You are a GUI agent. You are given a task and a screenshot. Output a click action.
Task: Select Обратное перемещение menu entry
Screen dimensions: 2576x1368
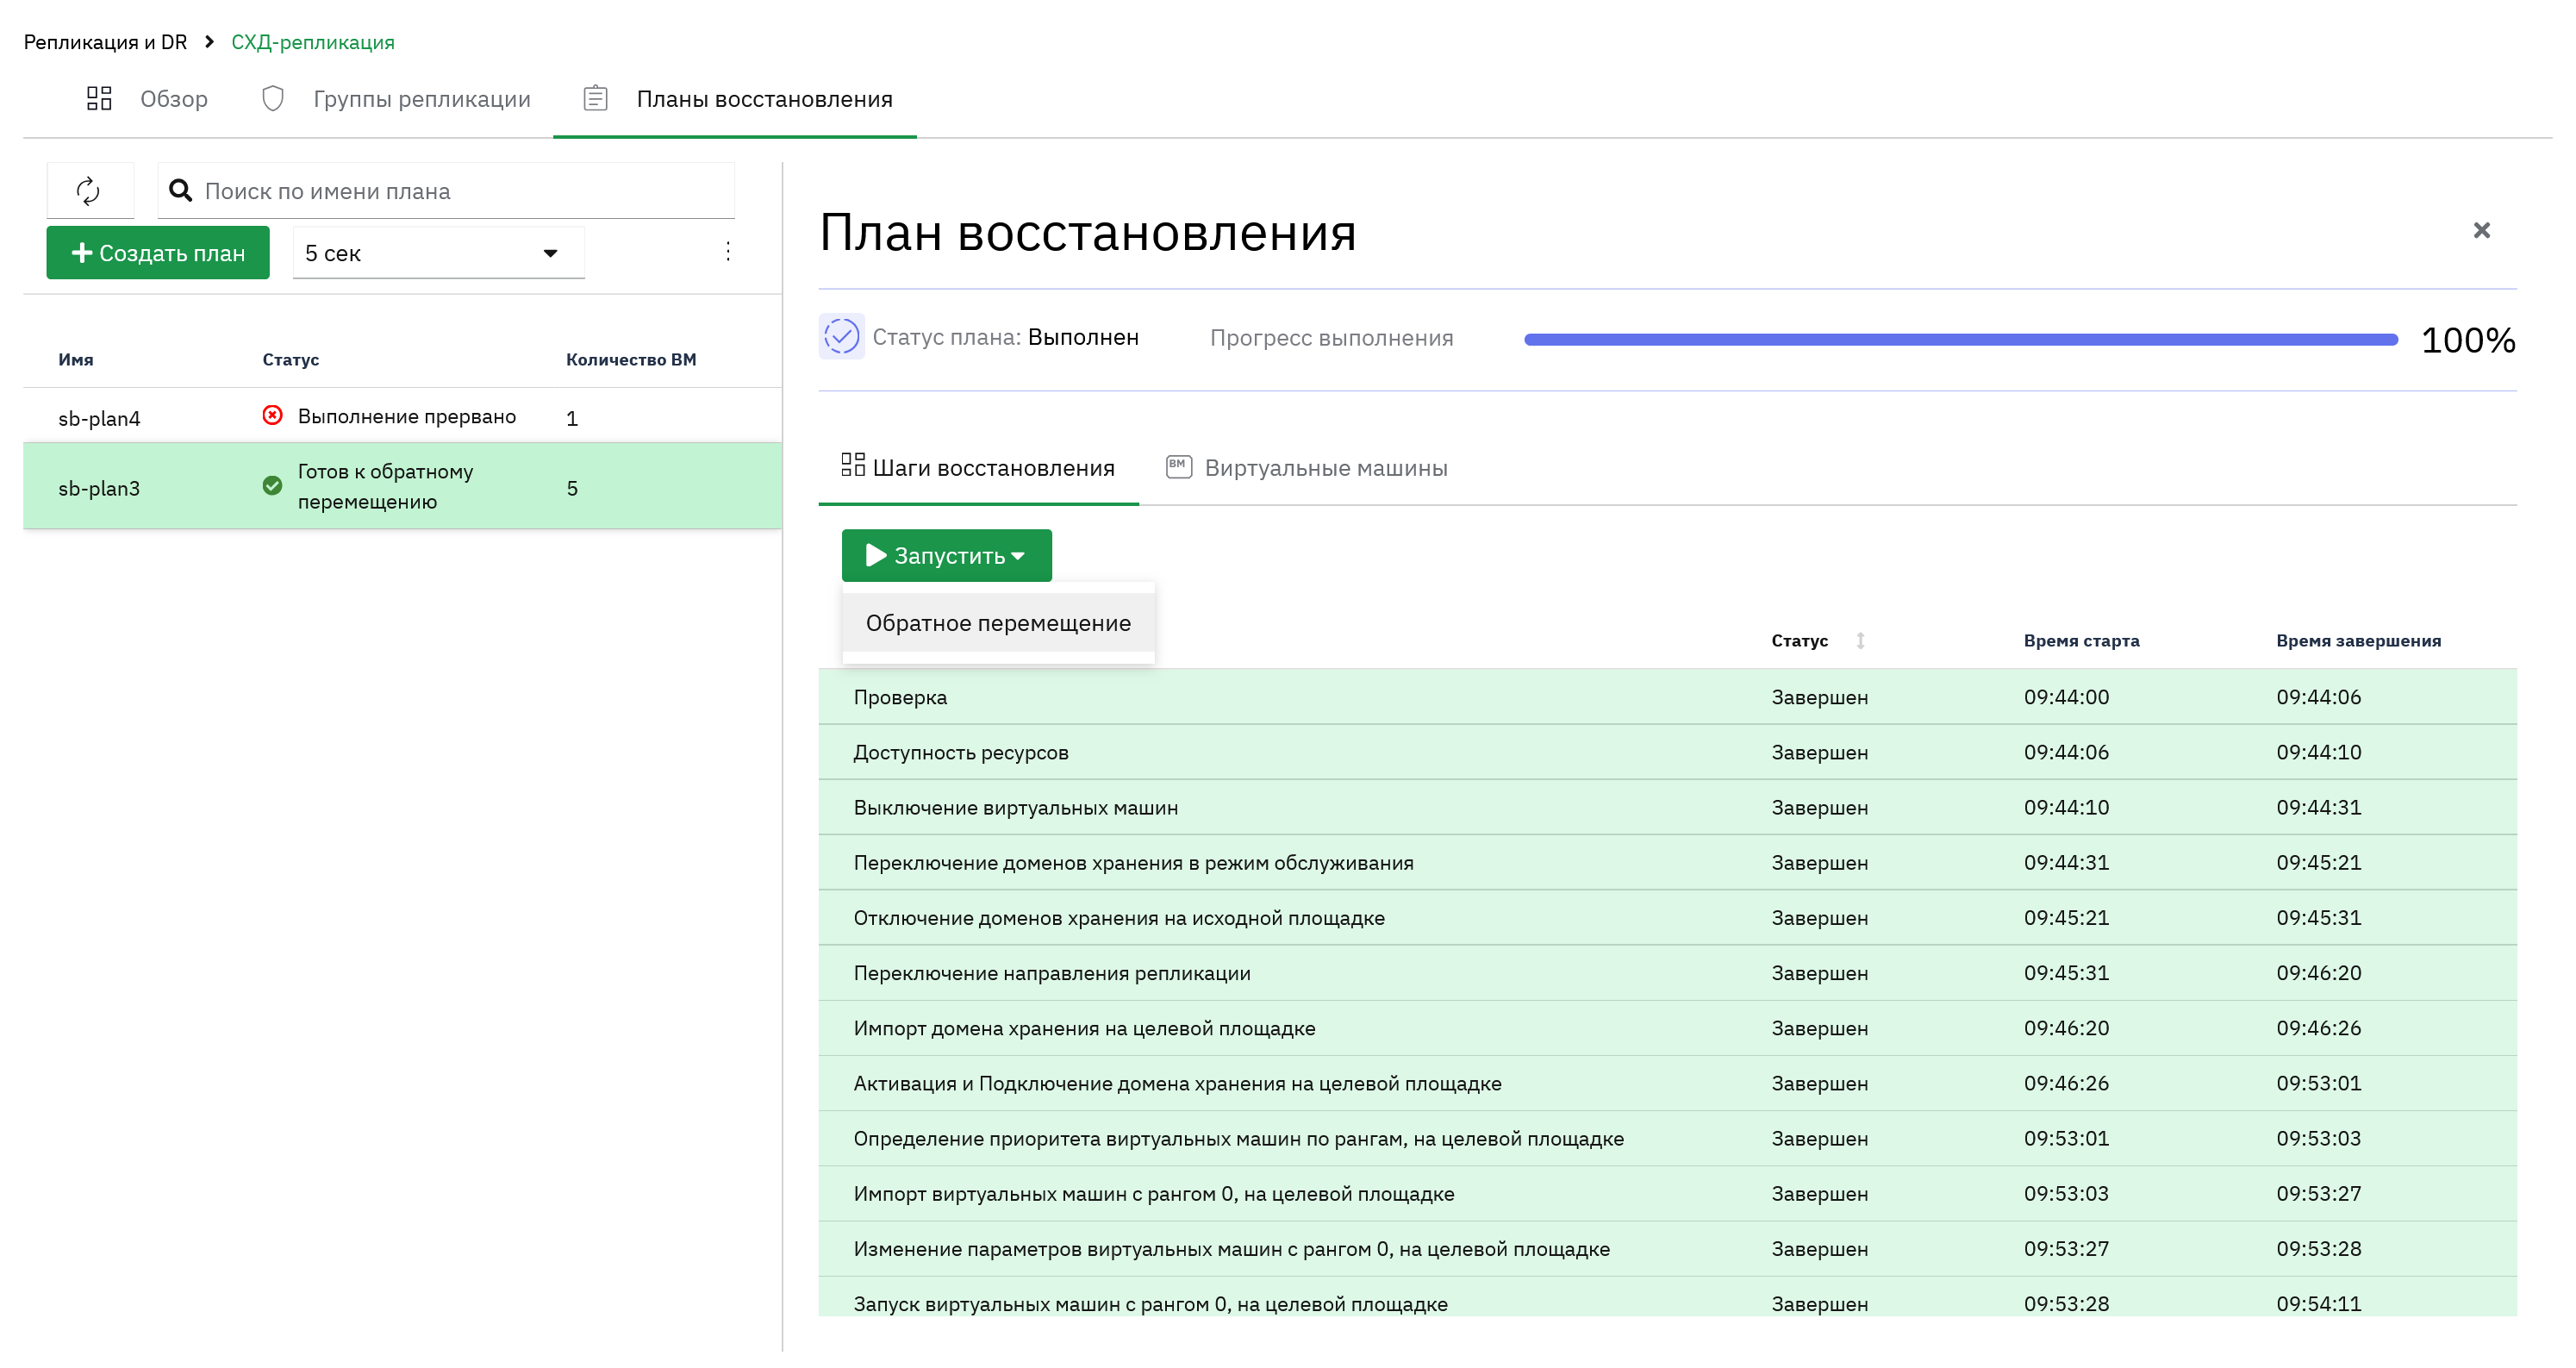[998, 623]
